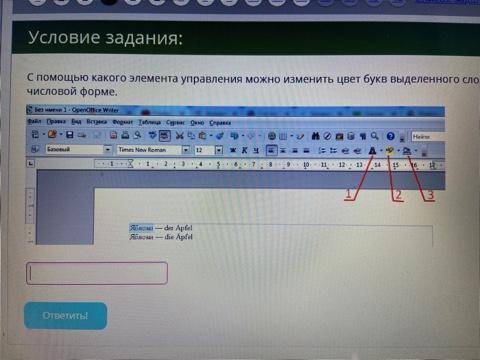
Task: Expand the Undo history dropdown arrow
Action: click(242, 136)
